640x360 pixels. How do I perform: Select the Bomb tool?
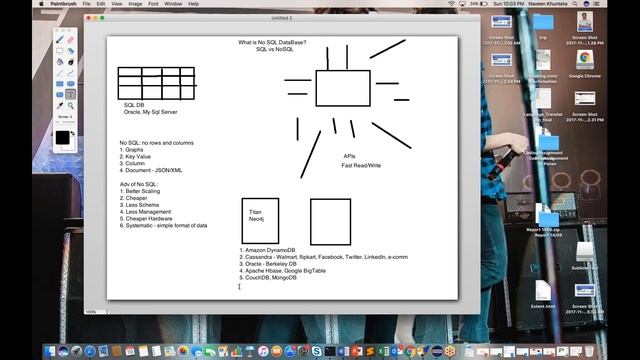pyautogui.click(x=71, y=62)
